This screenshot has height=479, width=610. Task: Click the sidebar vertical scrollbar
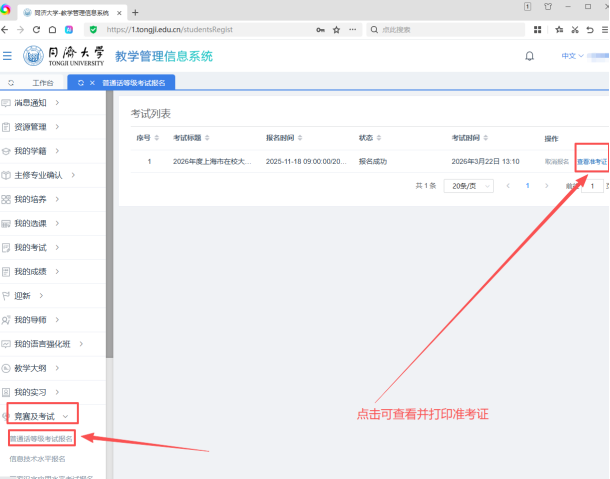click(x=109, y=224)
